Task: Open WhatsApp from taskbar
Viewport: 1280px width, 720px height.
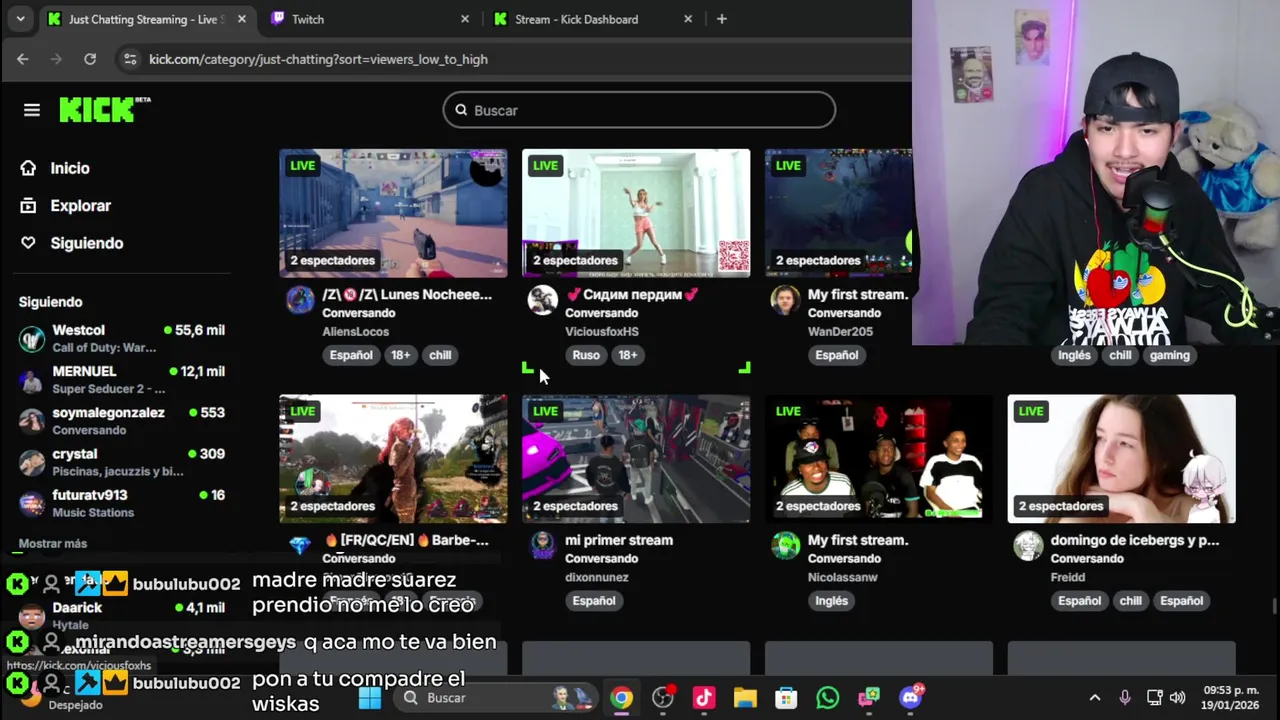Action: click(827, 698)
